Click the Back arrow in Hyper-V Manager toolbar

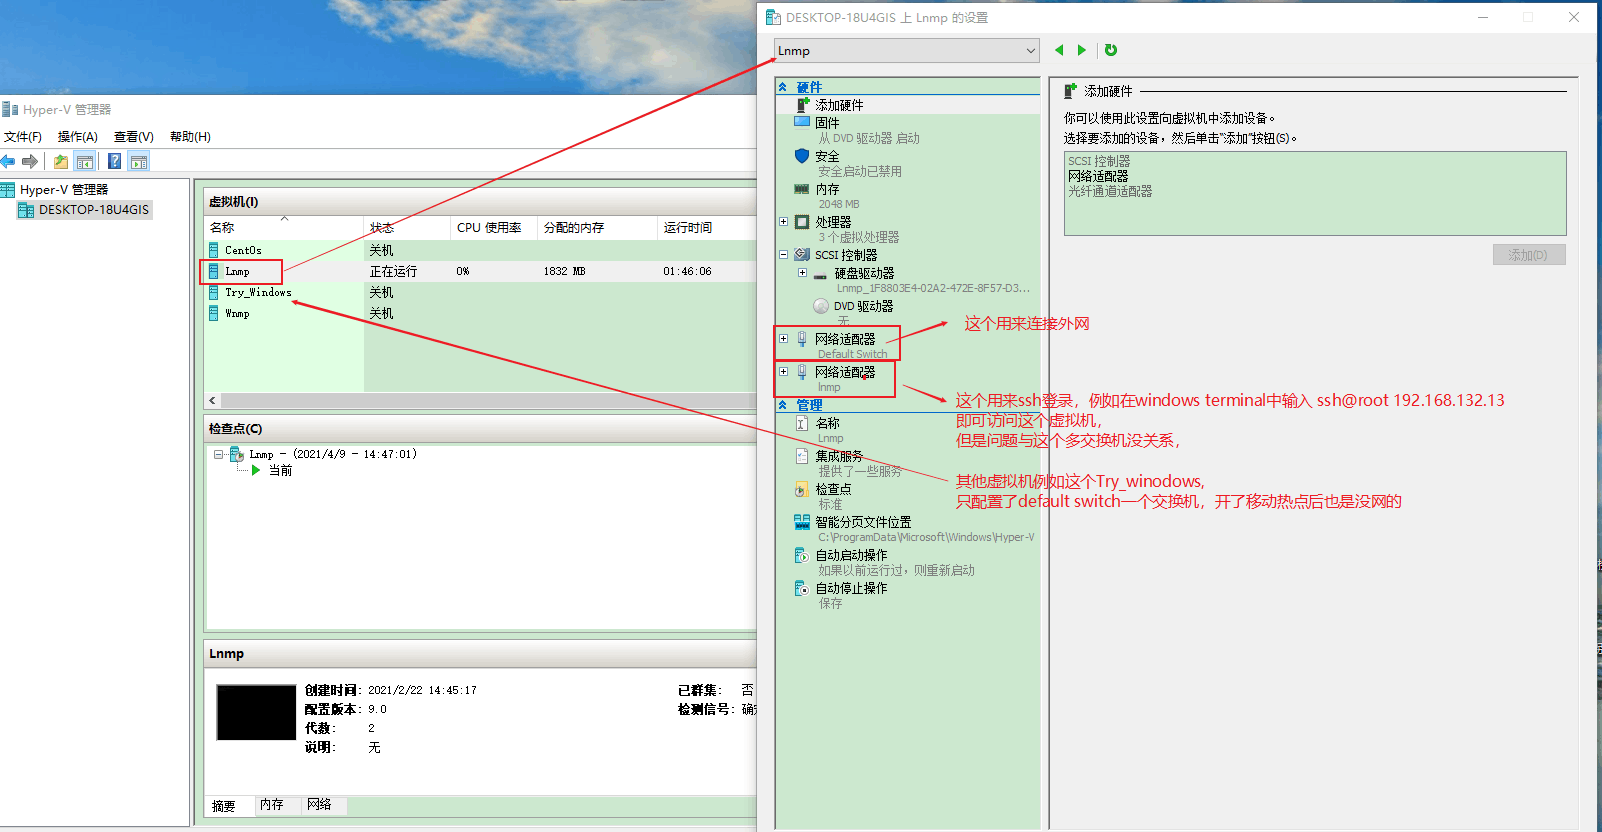(8, 161)
